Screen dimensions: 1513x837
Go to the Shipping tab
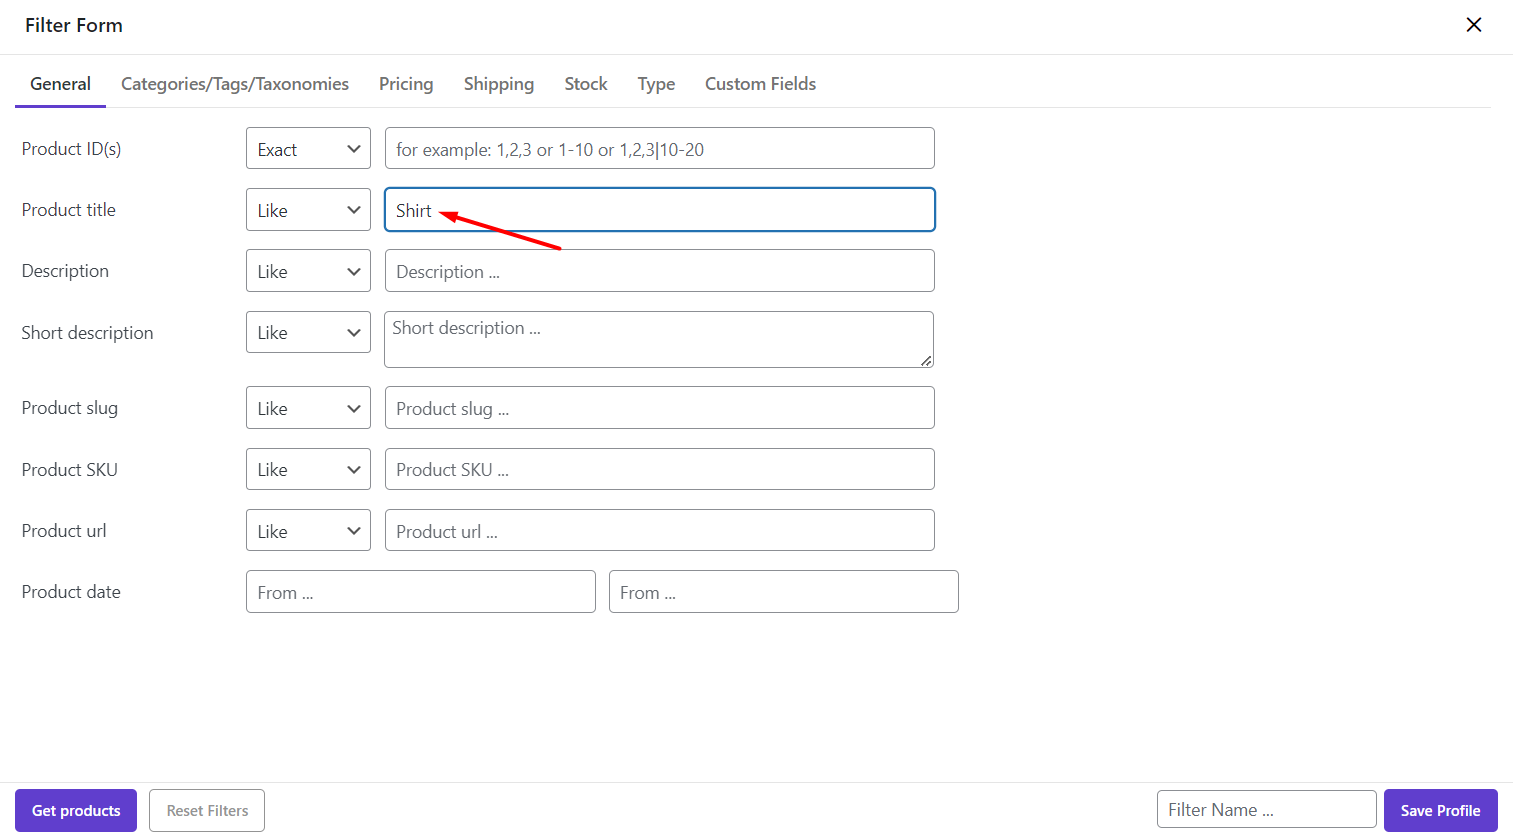pos(499,84)
